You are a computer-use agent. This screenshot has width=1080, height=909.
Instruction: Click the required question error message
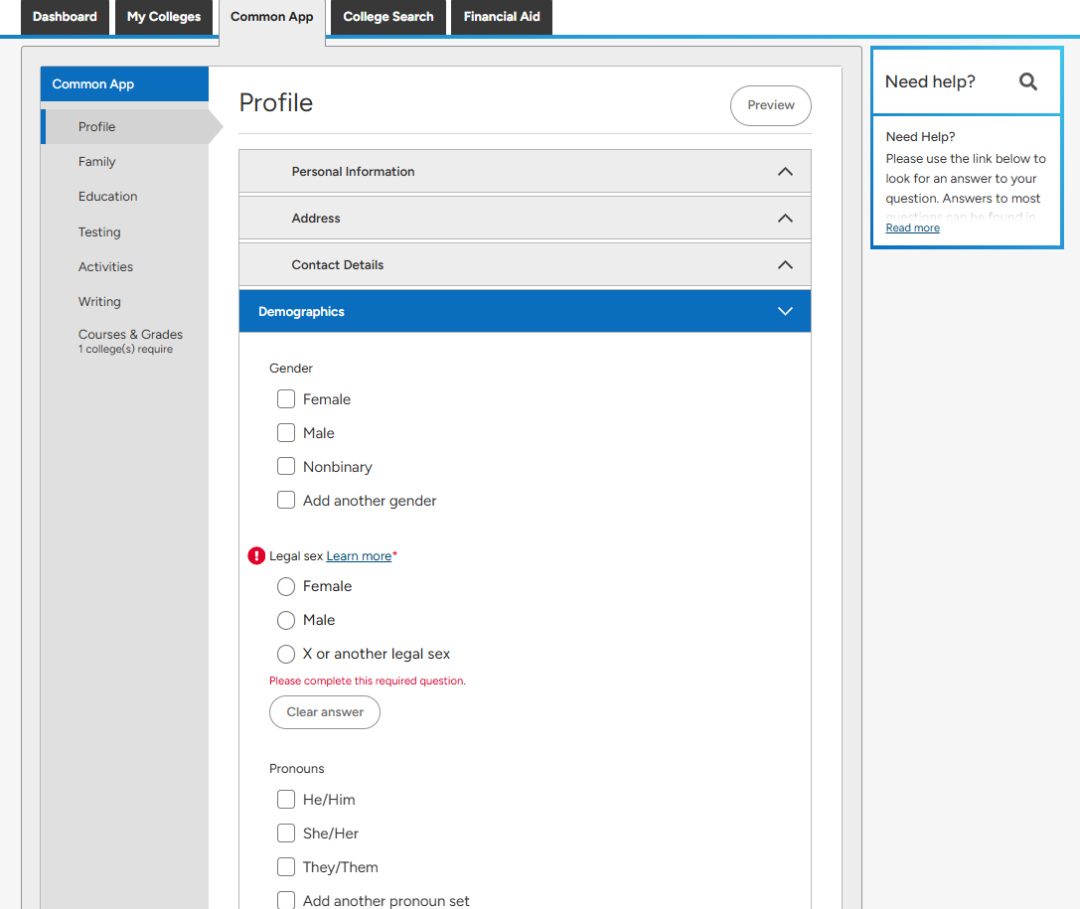pos(367,681)
